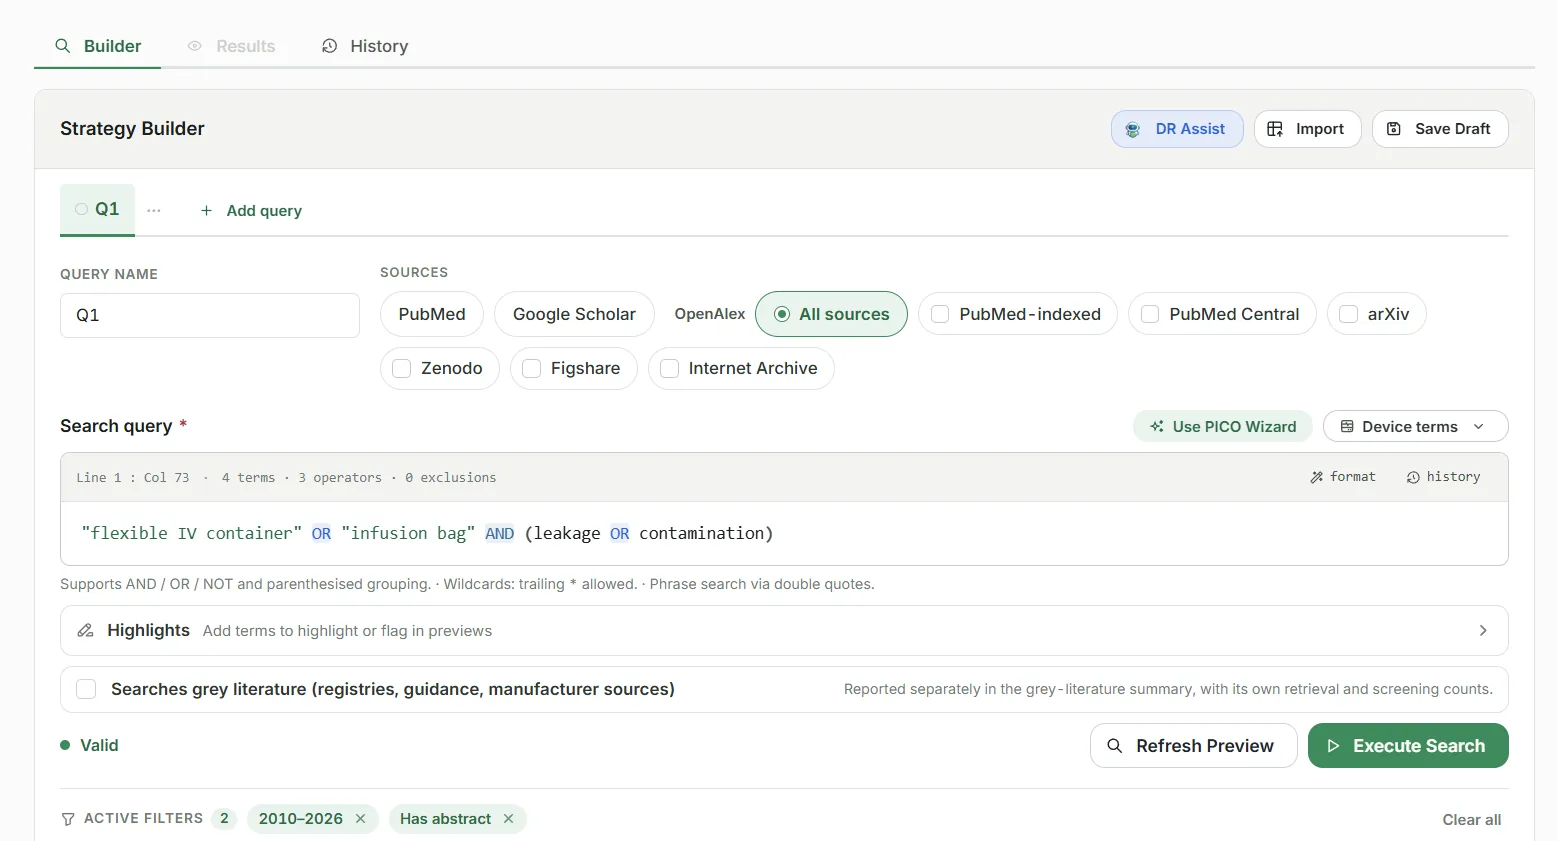Refresh the search preview
Image resolution: width=1557 pixels, height=841 pixels.
(x=1193, y=746)
